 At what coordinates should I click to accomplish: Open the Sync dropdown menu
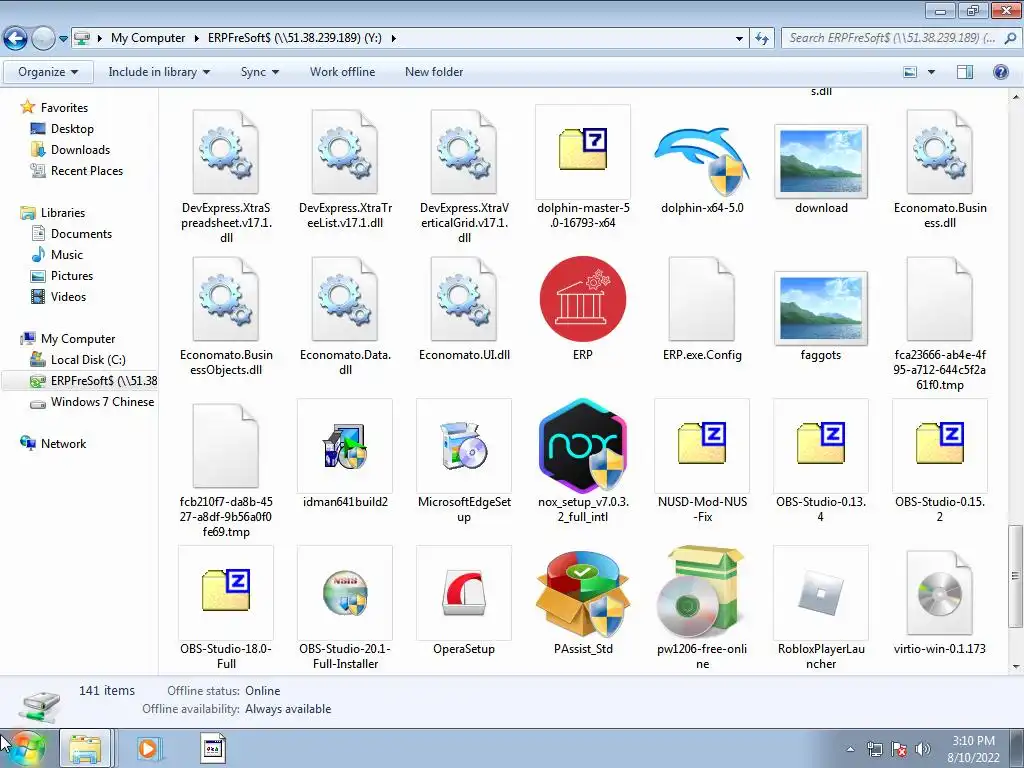[259, 72]
